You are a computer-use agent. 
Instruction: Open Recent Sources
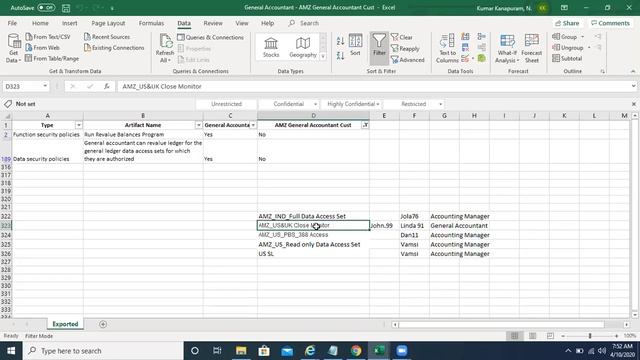pyautogui.click(x=107, y=37)
